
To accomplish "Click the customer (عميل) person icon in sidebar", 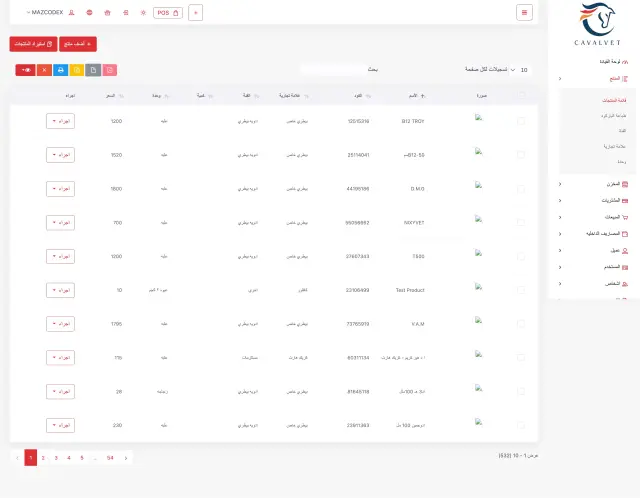I will click(x=624, y=251).
